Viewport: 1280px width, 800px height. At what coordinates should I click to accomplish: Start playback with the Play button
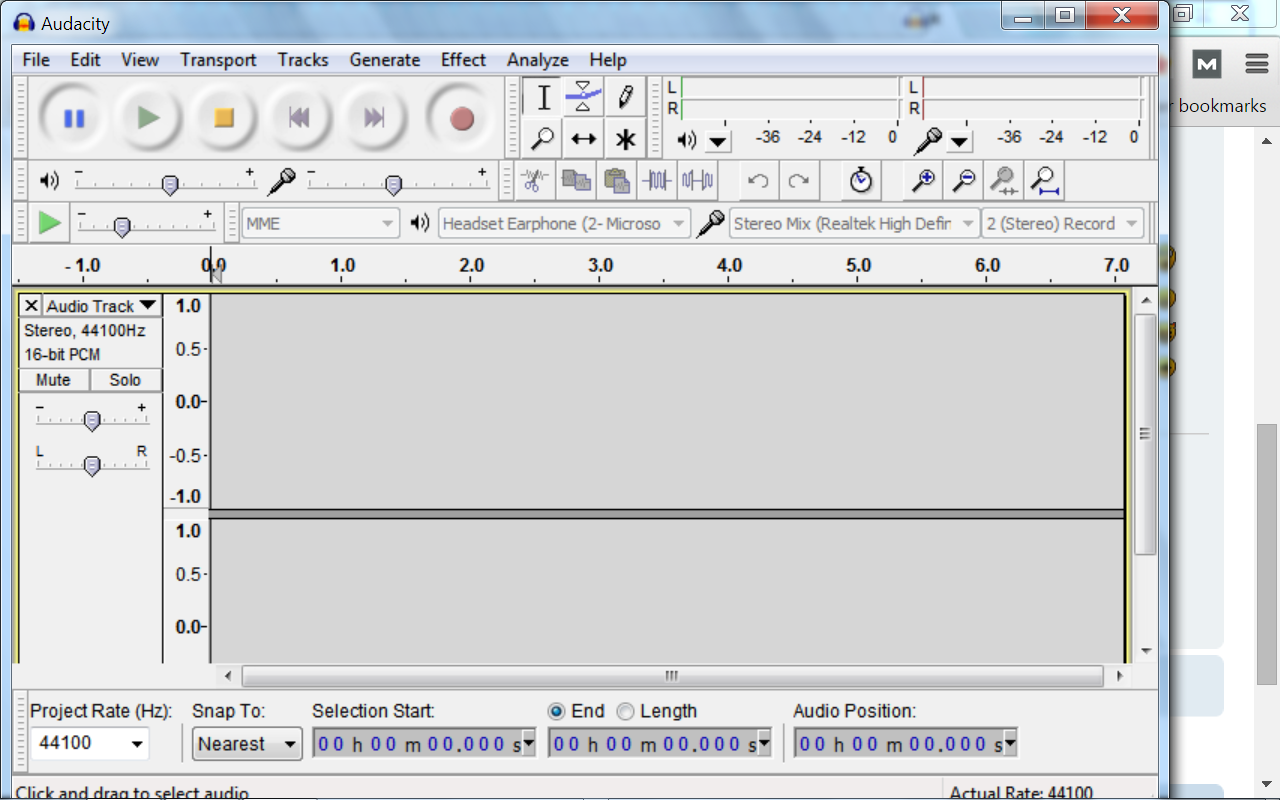149,118
